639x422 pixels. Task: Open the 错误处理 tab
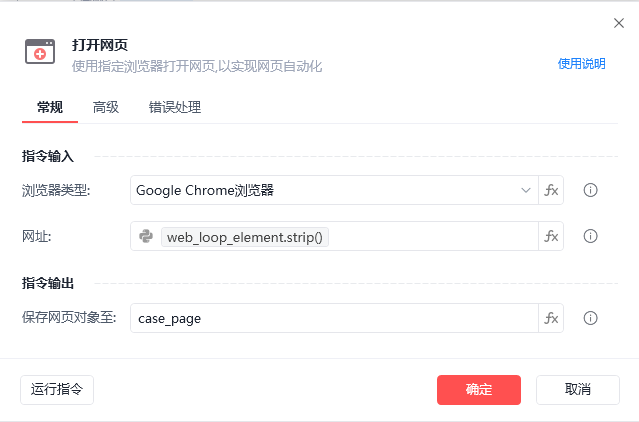pos(175,107)
